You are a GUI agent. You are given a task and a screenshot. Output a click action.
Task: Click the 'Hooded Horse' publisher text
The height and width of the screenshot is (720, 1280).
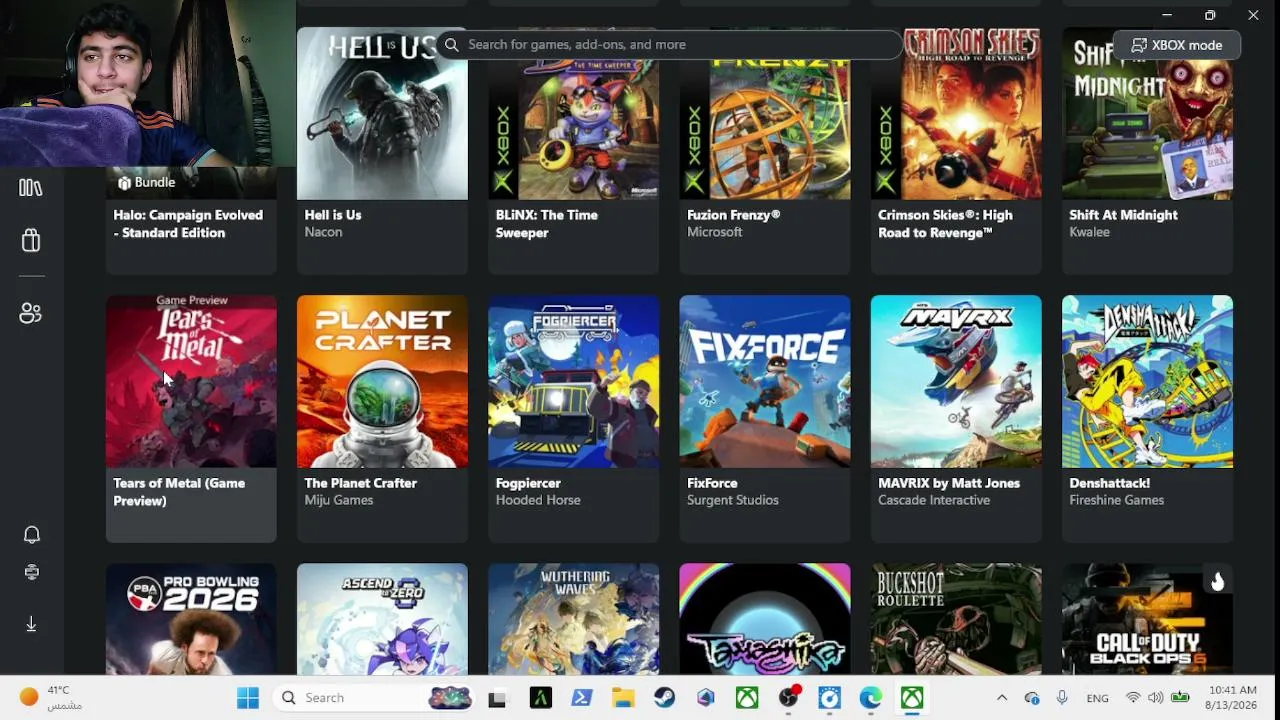(538, 500)
